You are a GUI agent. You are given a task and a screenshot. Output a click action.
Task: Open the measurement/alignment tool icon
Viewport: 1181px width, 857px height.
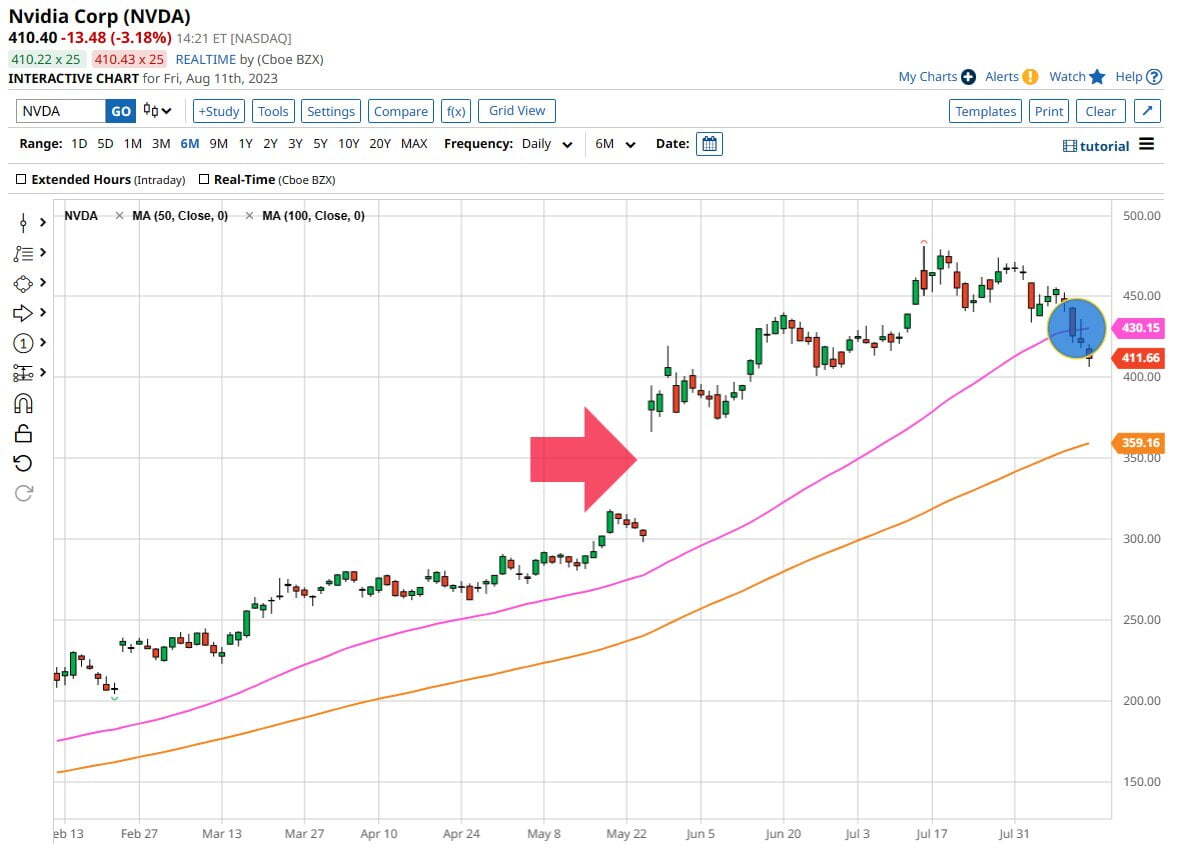tap(23, 373)
